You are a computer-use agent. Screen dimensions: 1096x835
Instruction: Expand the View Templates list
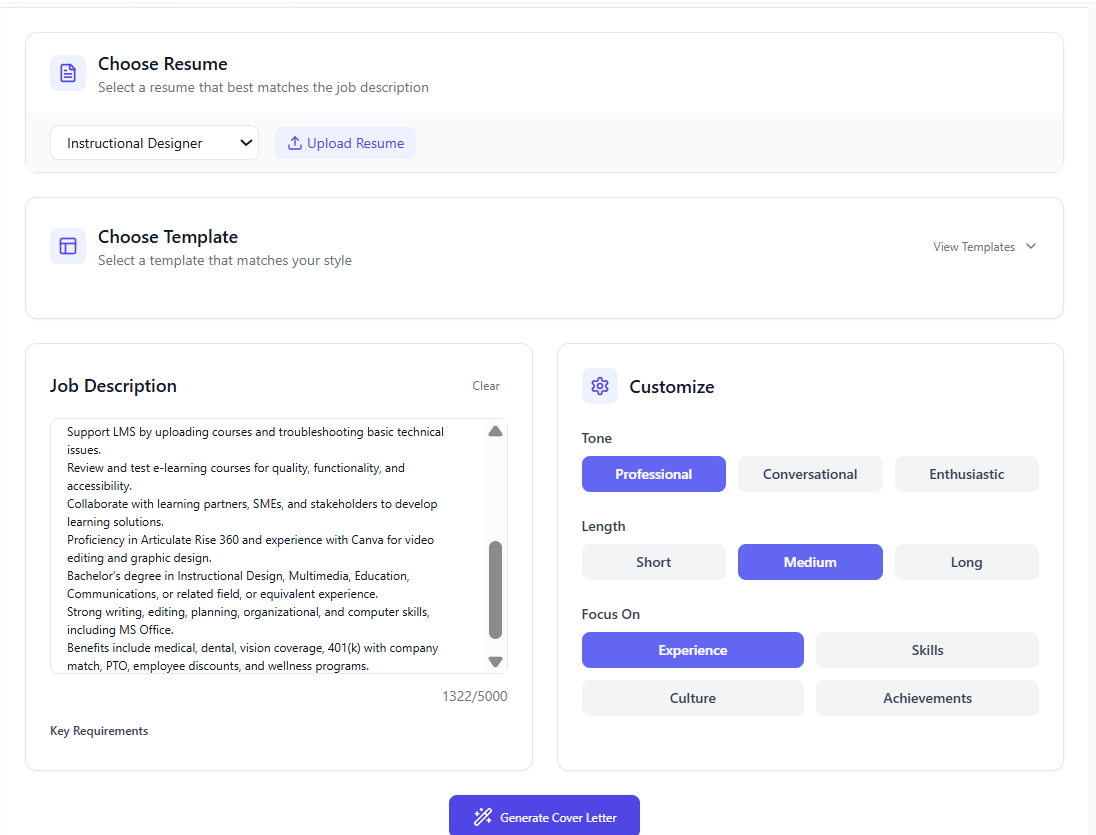pos(984,246)
